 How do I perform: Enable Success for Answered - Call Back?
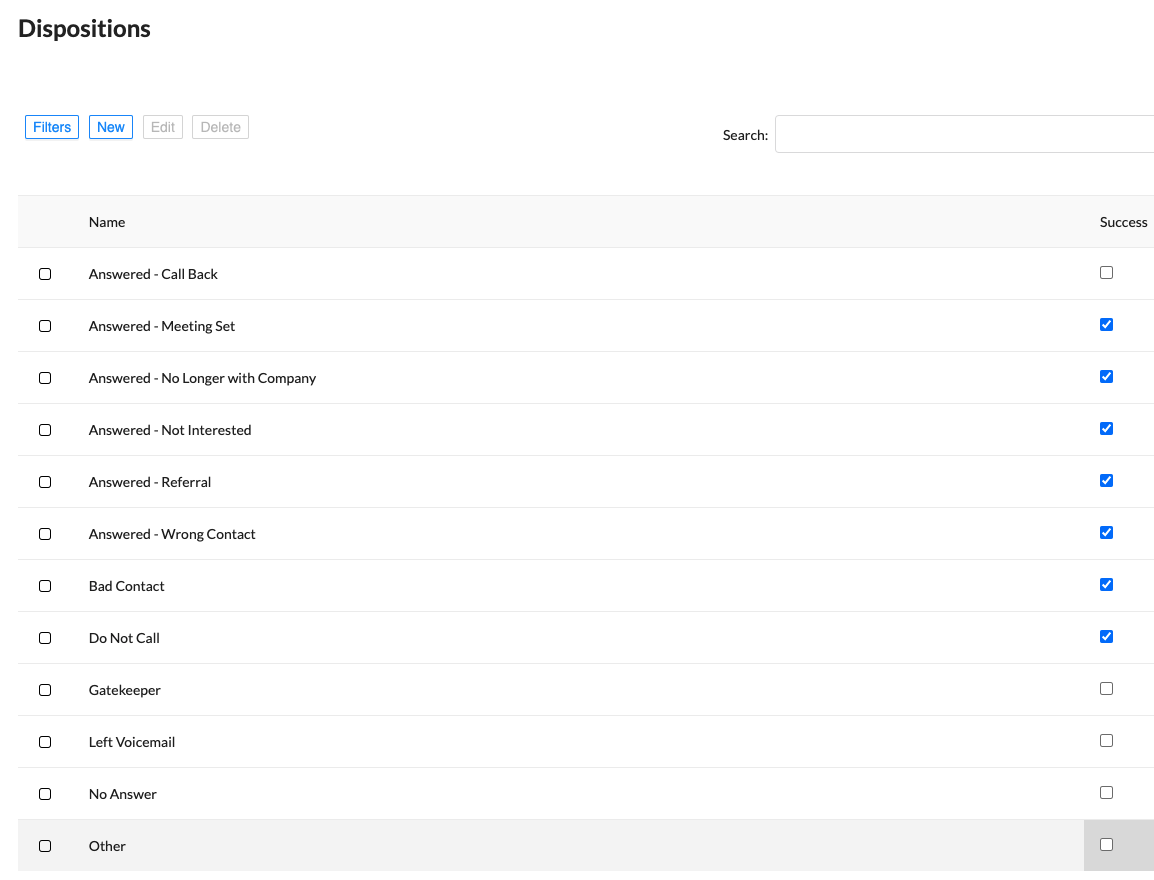pos(1106,272)
